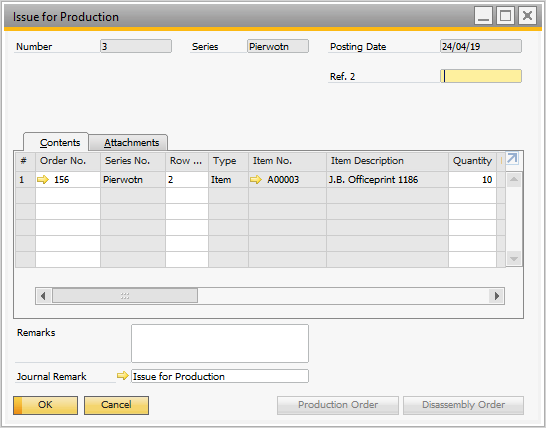Screen dimensions: 546x428
Task: Click the Posting Date field
Action: pos(481,46)
